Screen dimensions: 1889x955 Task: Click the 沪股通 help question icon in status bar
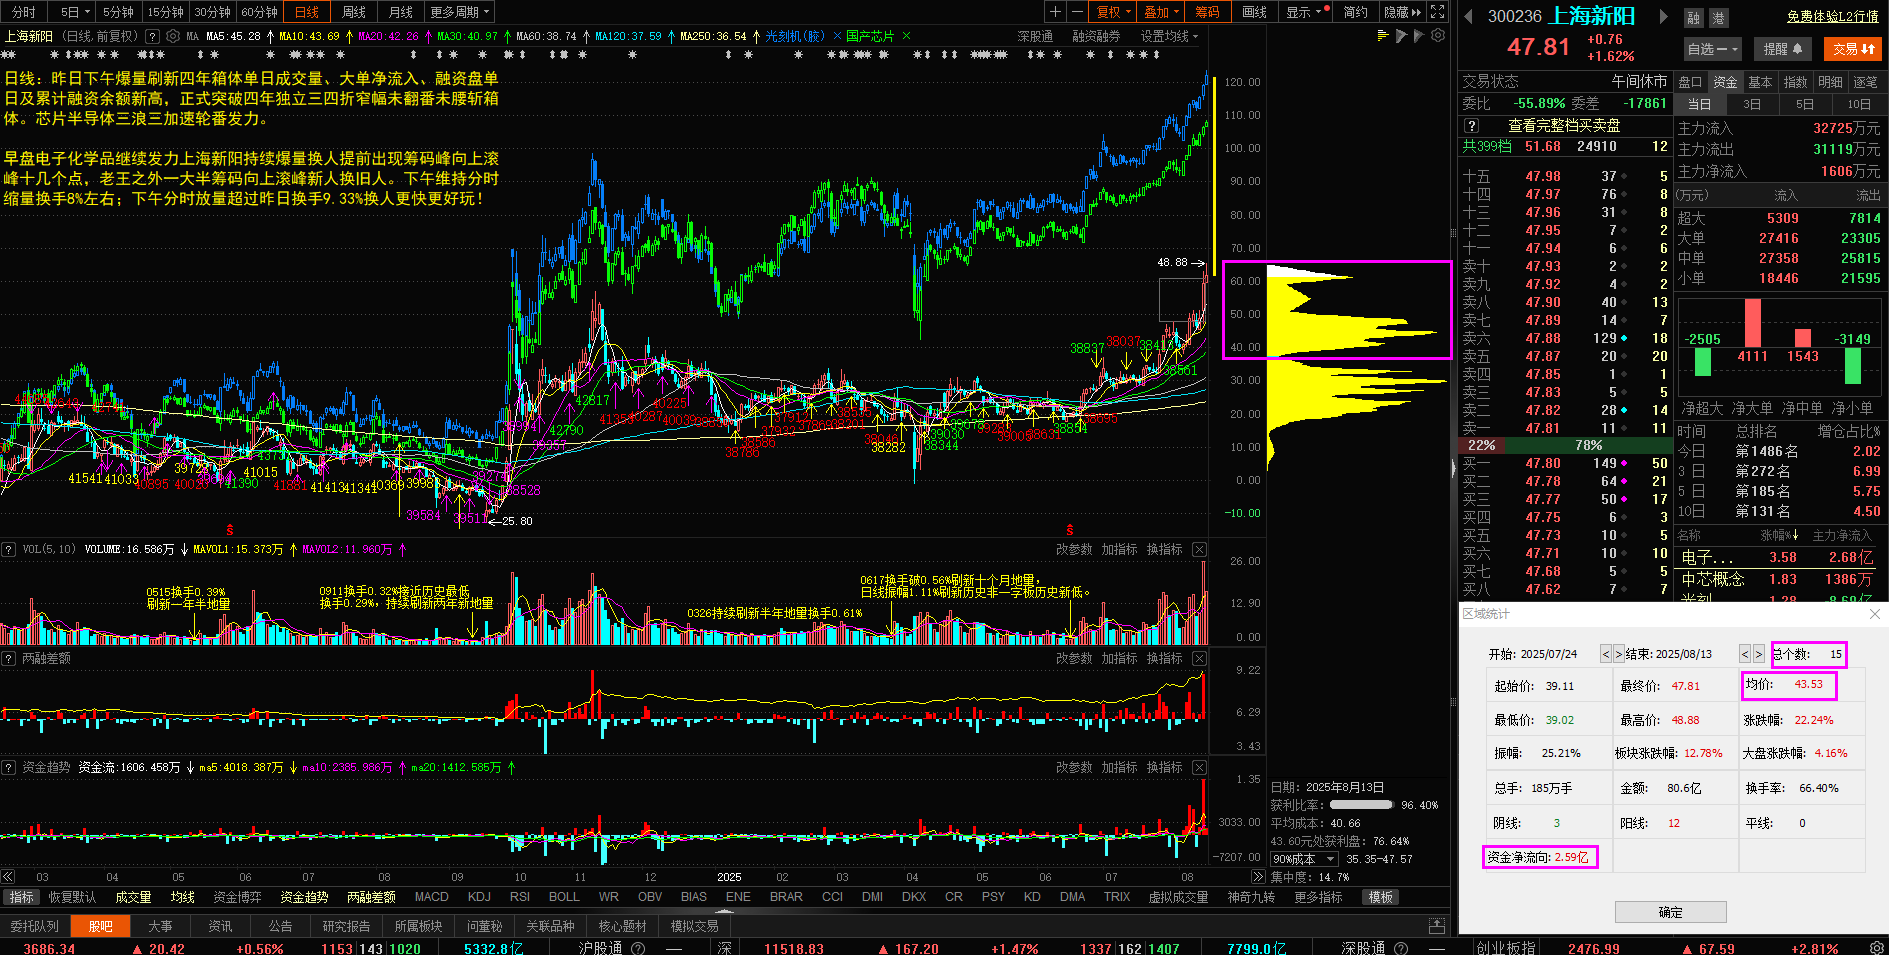638,948
